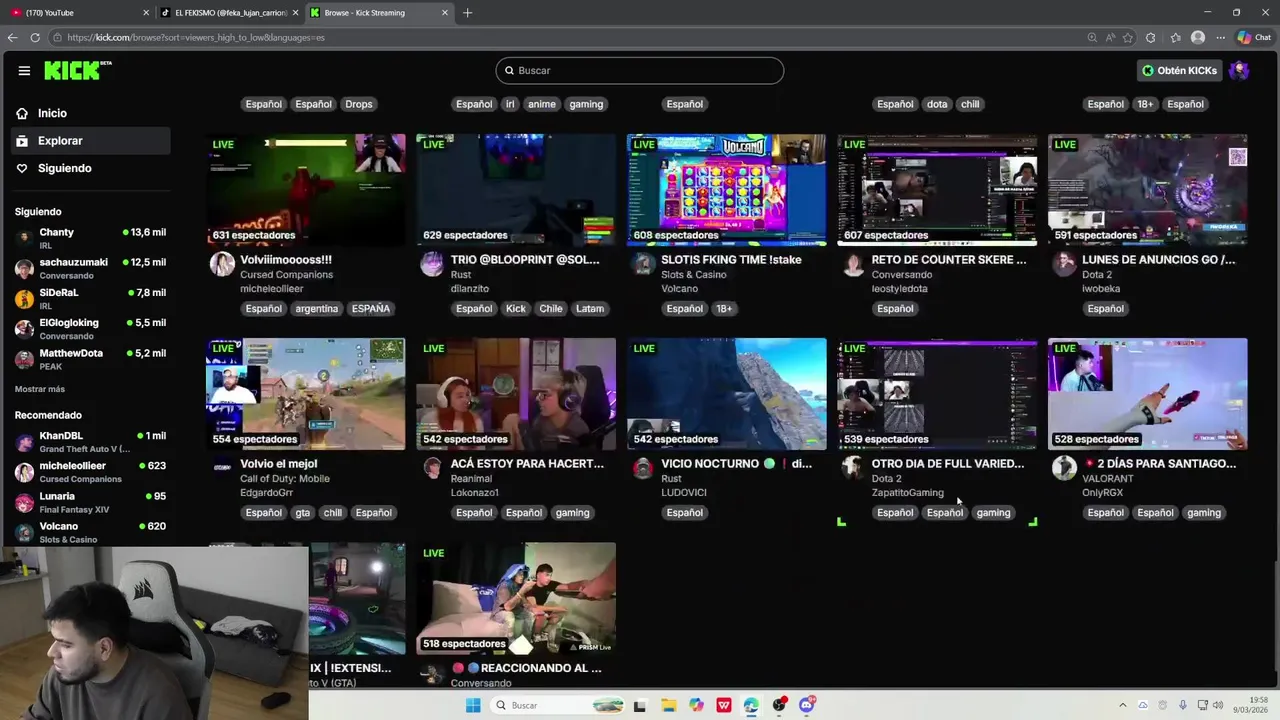This screenshot has height=720, width=1280.
Task: Open the RETO DE COUNTER SKERE stream thumbnail
Action: coord(937,190)
